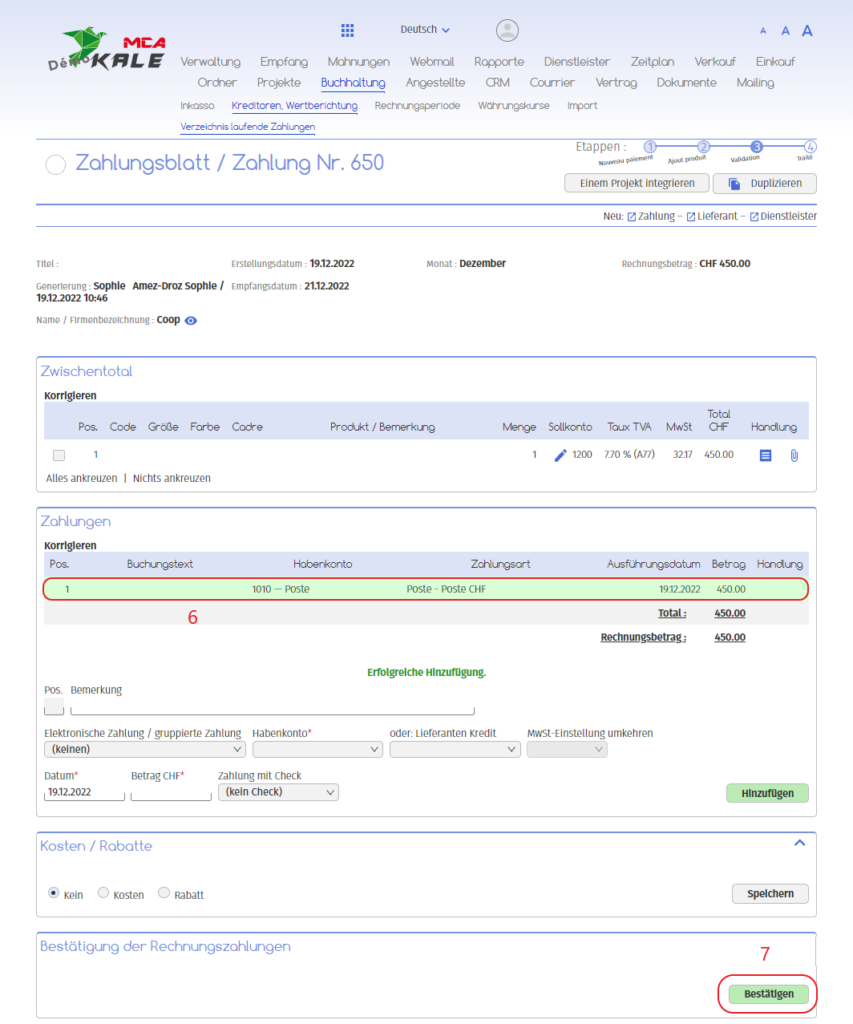Open the Deutsch language dropdown
The width and height of the screenshot is (853, 1024).
tap(425, 30)
